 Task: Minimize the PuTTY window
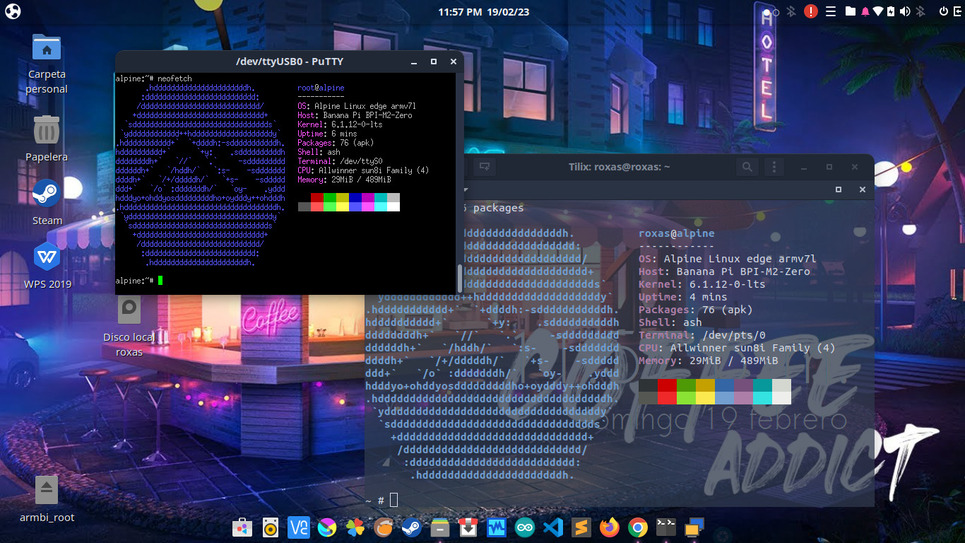tap(414, 62)
